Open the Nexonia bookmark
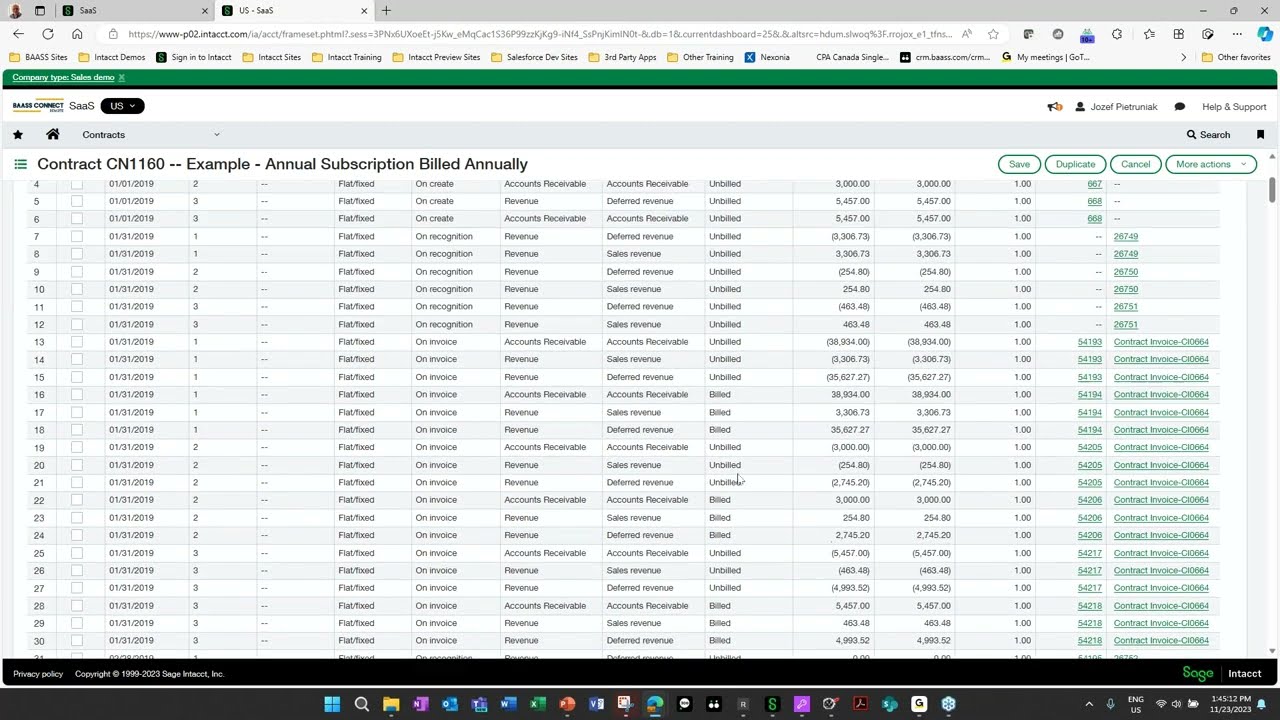Viewport: 1280px width, 720px height. point(767,57)
